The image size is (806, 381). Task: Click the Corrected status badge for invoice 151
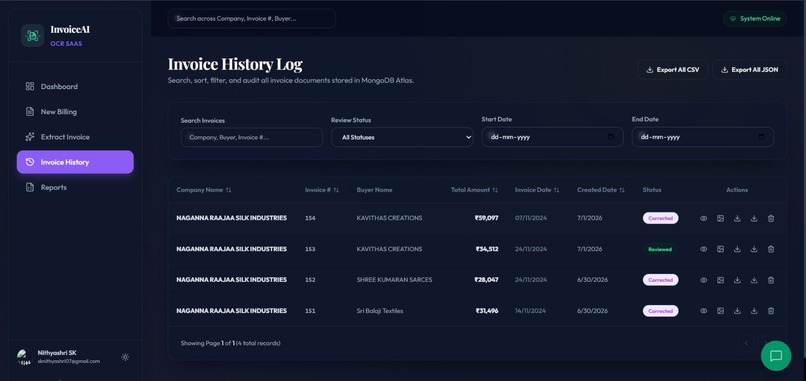tap(661, 311)
